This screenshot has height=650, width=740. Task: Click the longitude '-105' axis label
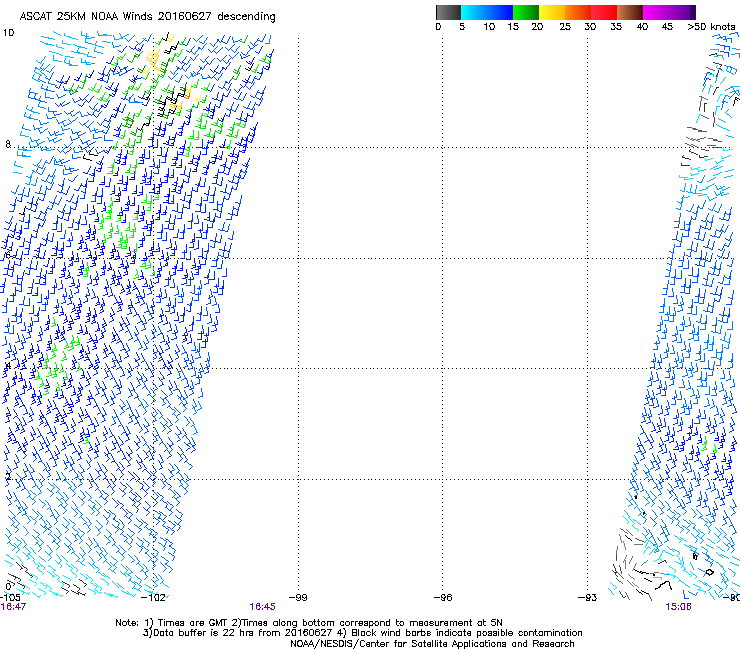9,598
